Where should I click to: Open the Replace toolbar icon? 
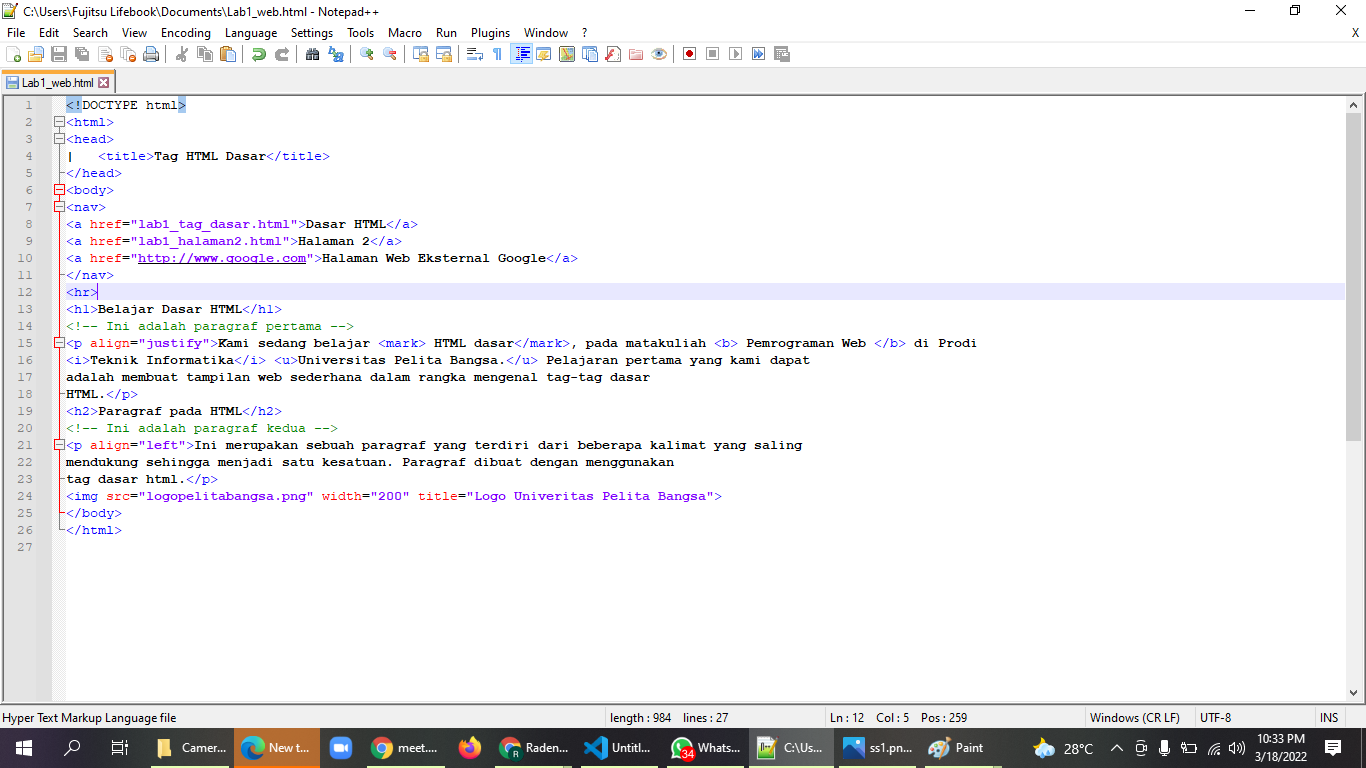tap(336, 54)
